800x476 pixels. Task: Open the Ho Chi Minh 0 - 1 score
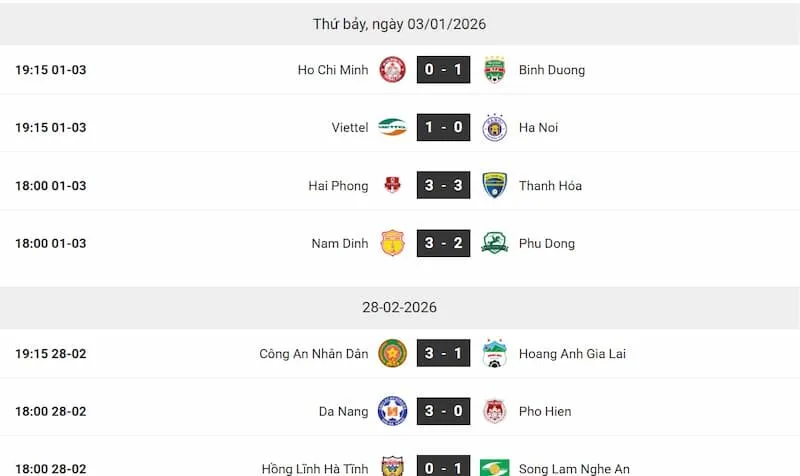click(x=443, y=70)
